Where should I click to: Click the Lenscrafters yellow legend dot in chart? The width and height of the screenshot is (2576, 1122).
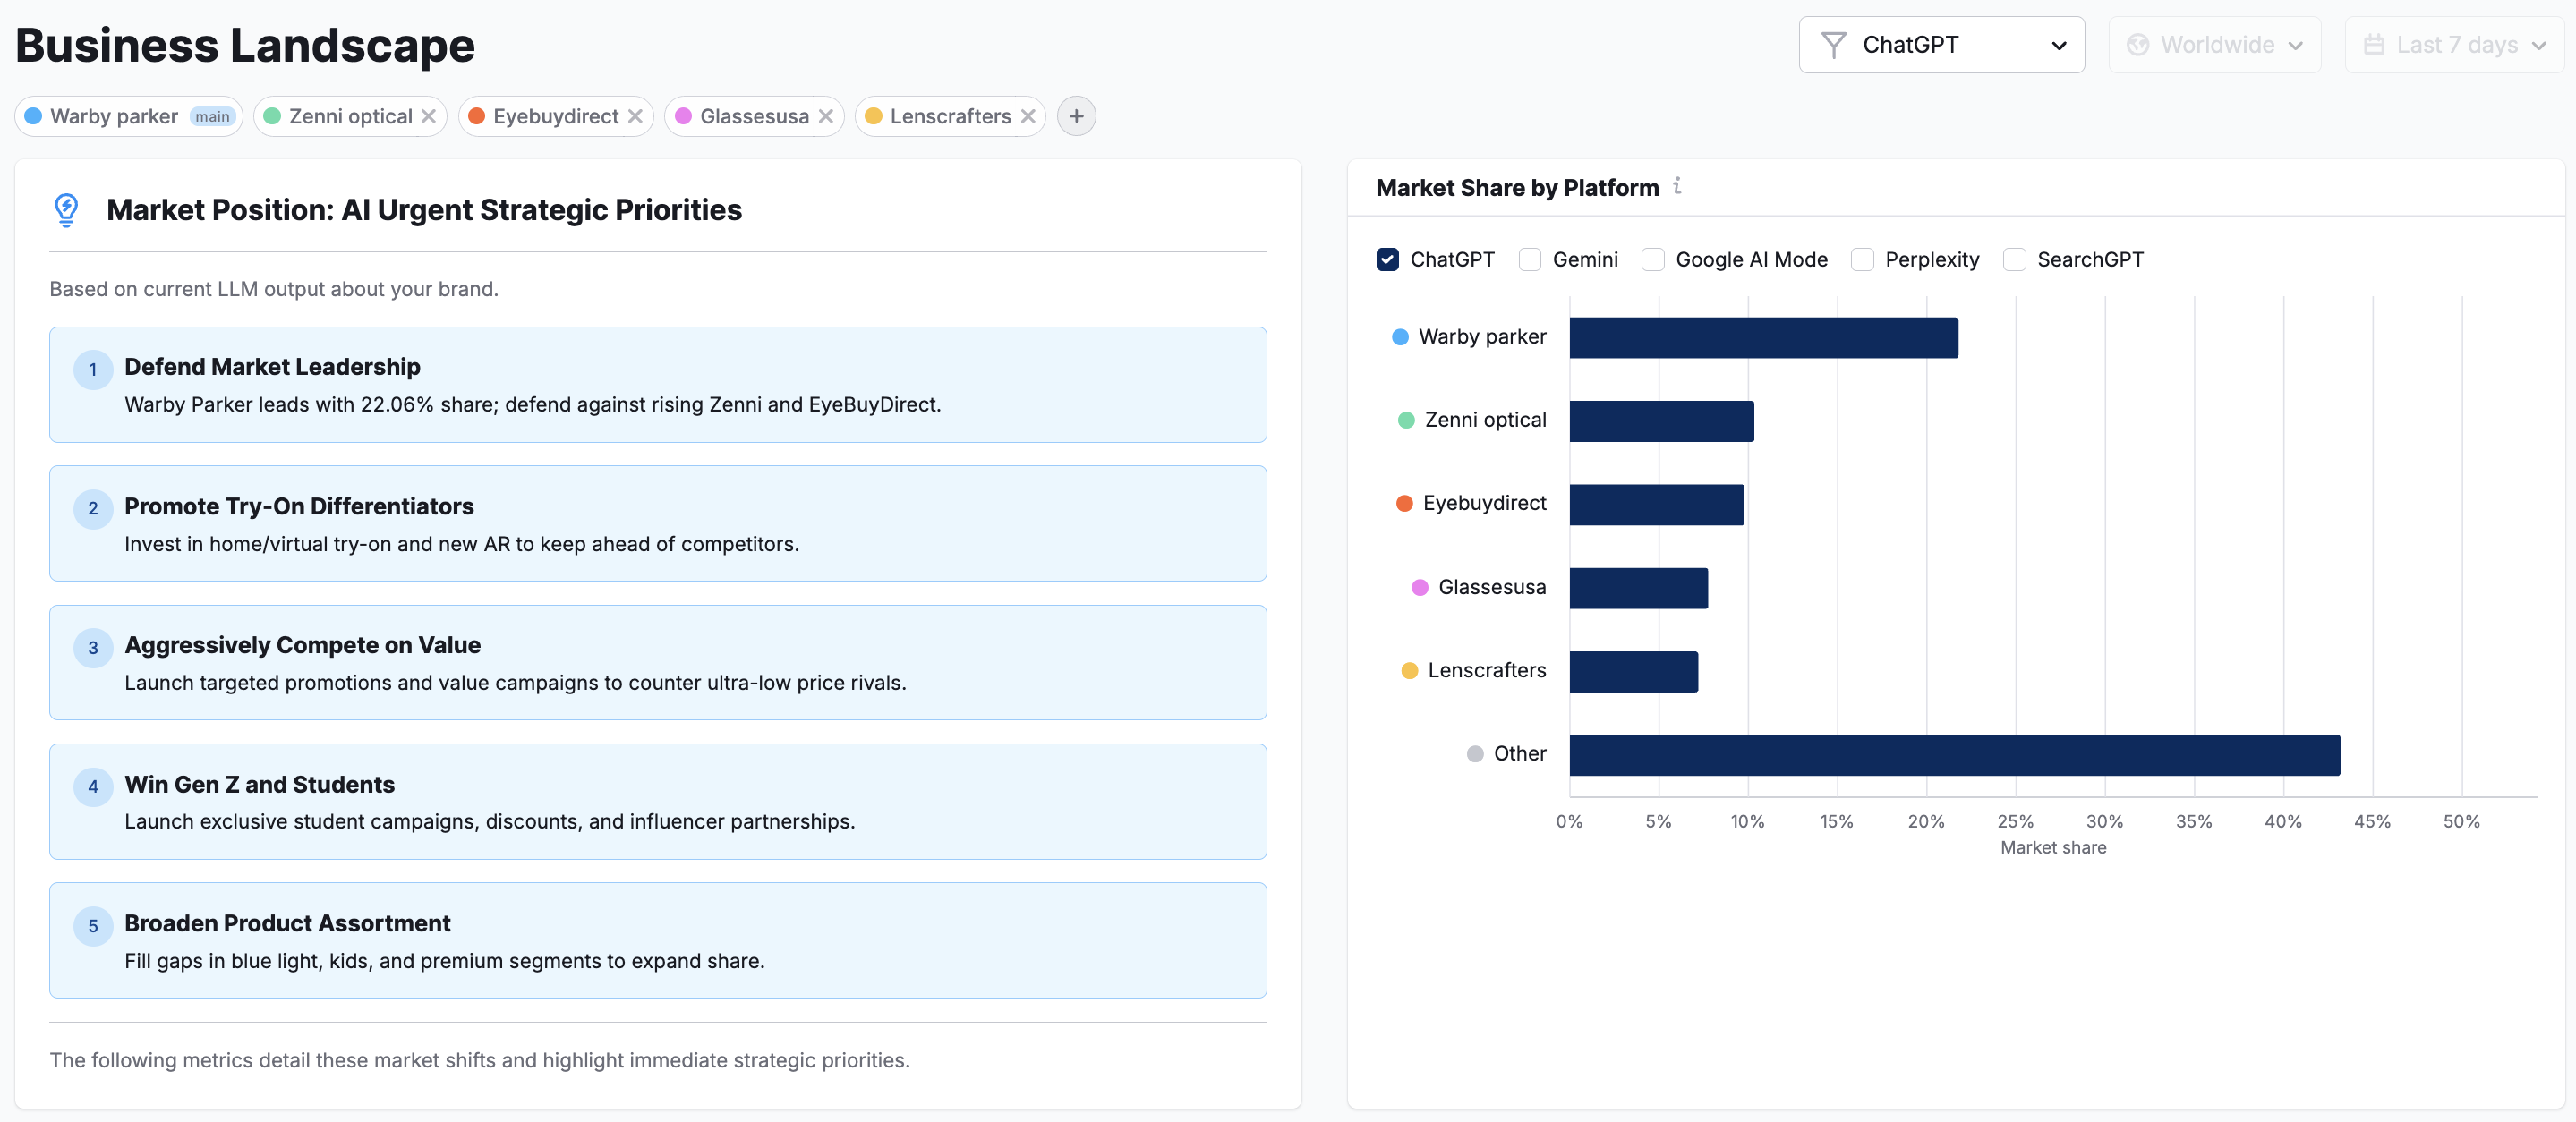click(1409, 670)
